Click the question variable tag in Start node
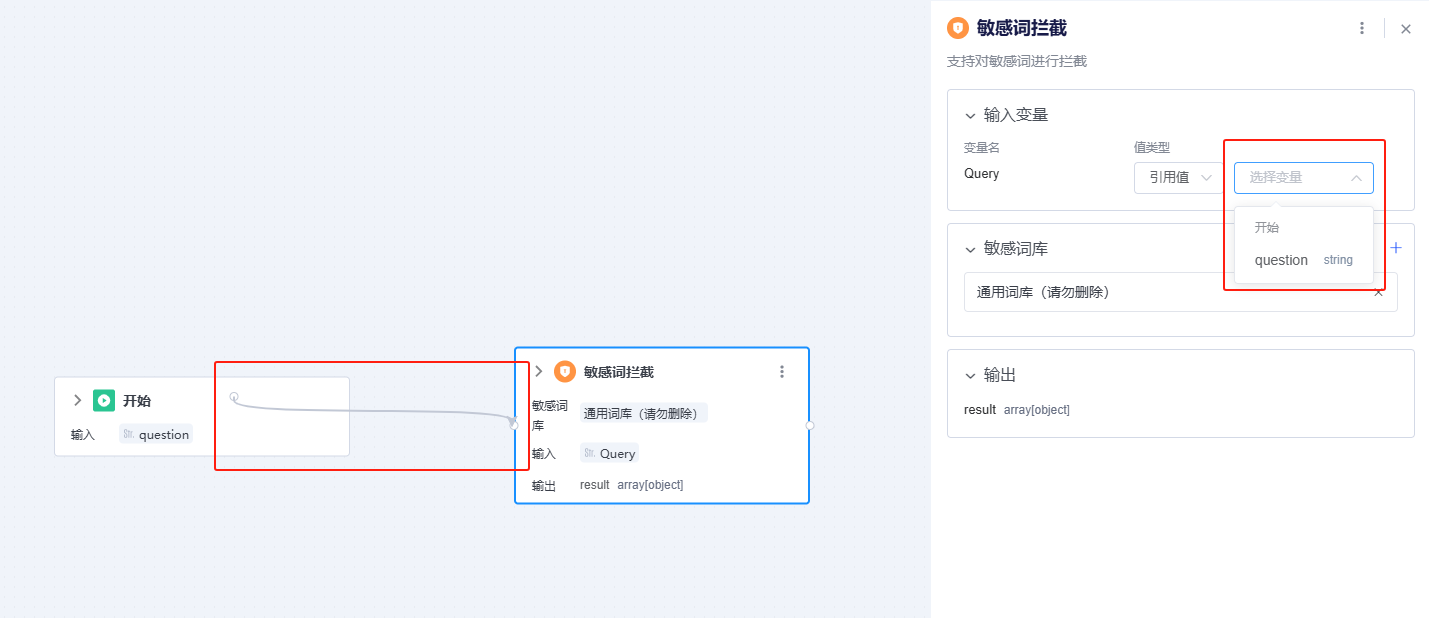Image resolution: width=1429 pixels, height=618 pixels. click(x=155, y=434)
